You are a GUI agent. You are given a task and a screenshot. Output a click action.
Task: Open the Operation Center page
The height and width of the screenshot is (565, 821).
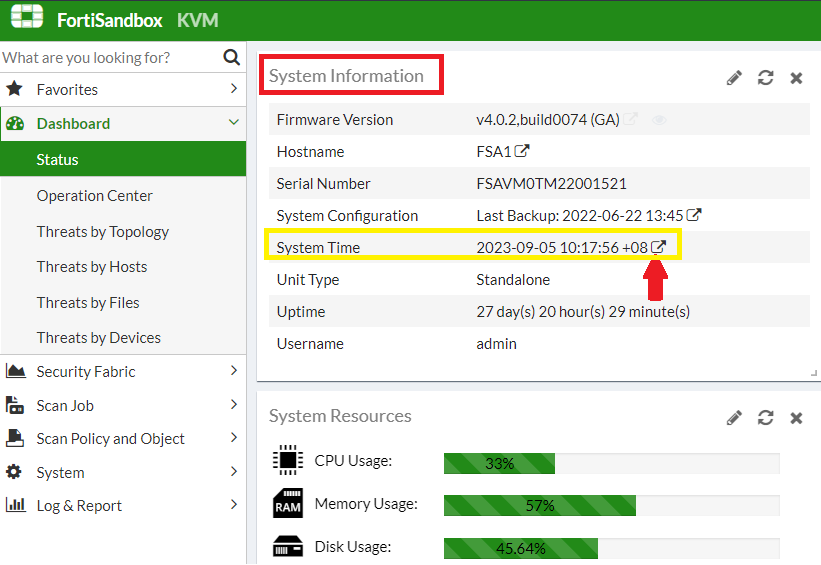[95, 196]
